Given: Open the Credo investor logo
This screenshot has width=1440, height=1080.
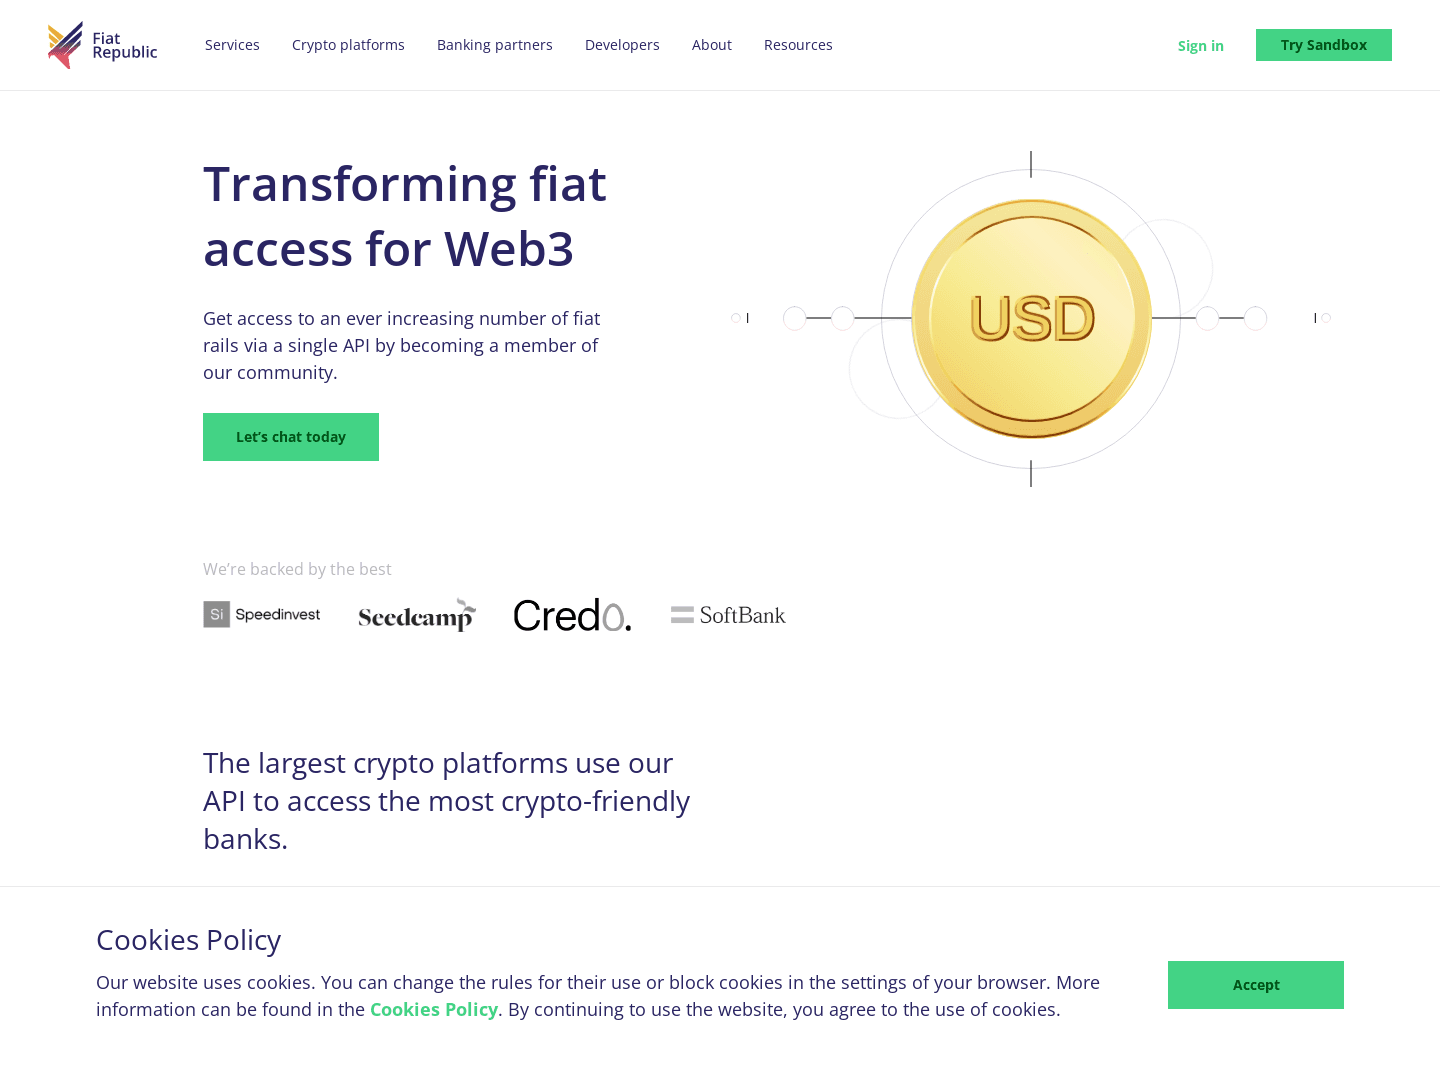Looking at the screenshot, I should [x=572, y=615].
